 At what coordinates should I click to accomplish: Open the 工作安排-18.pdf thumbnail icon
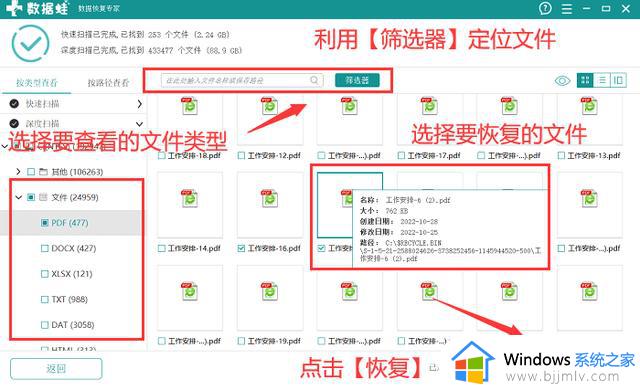[x=189, y=106]
